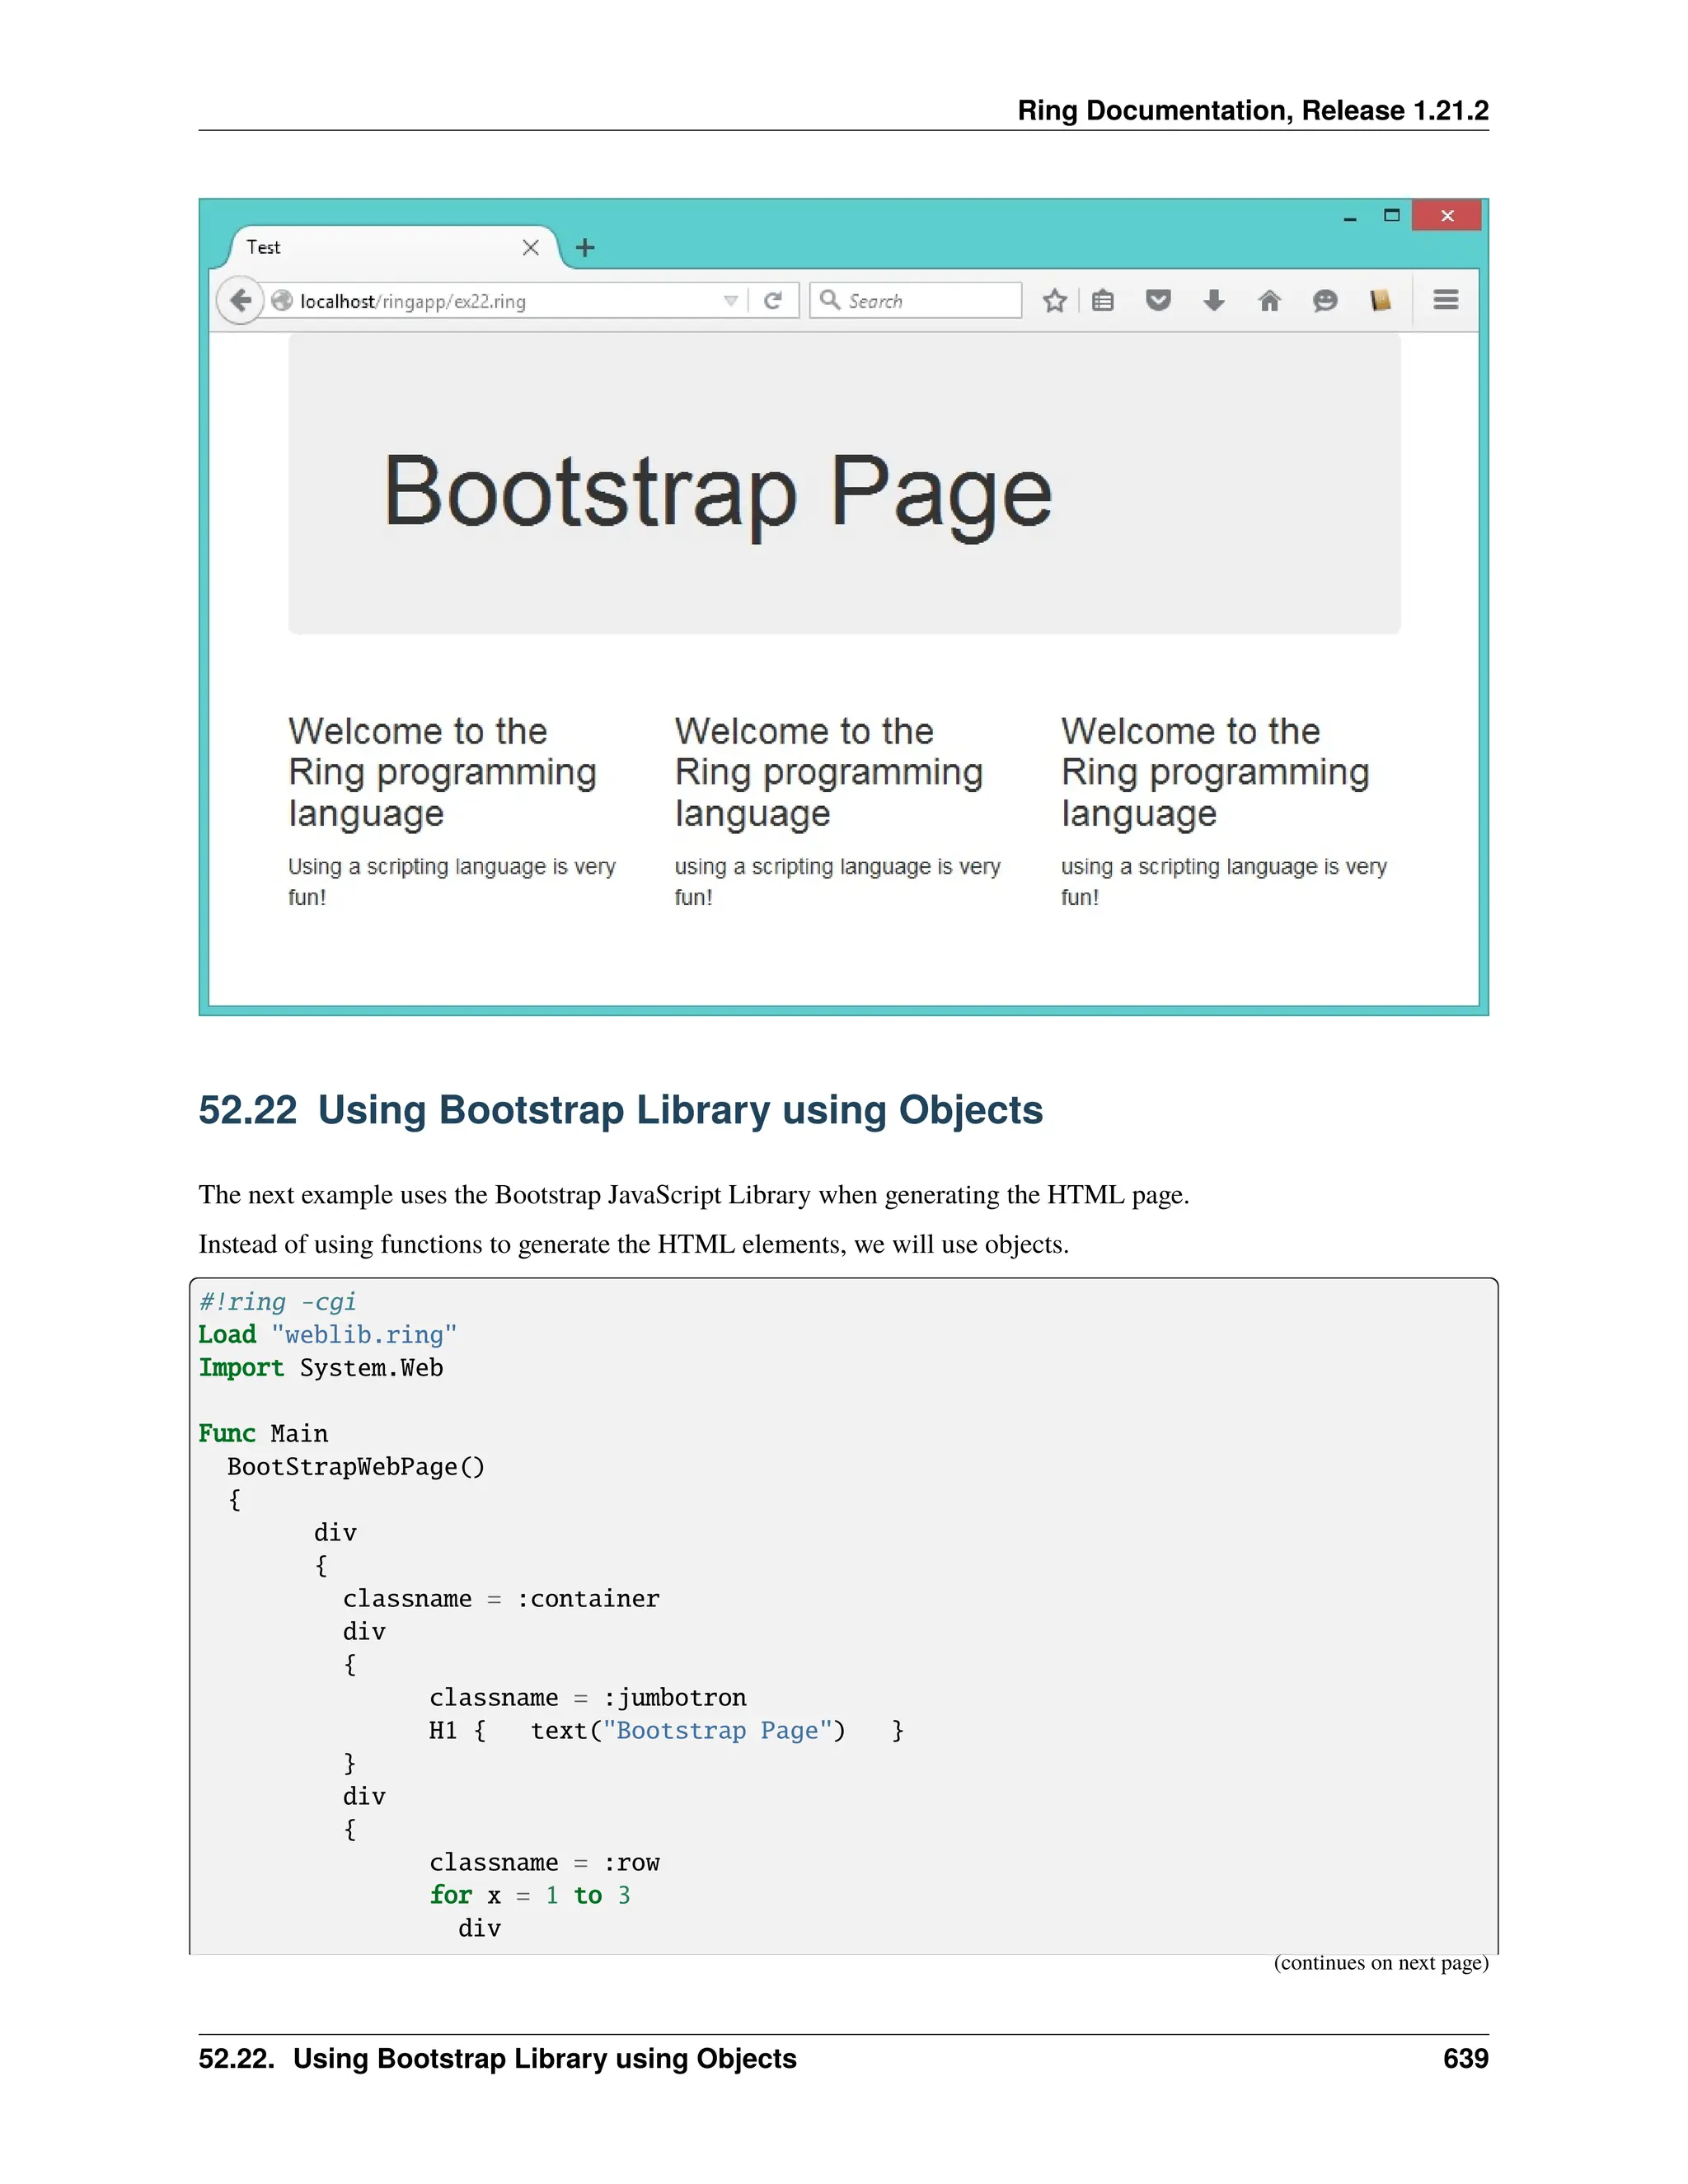Open the chat smiley icon in the toolbar
Screen dimensions: 1688x2184
(1325, 300)
